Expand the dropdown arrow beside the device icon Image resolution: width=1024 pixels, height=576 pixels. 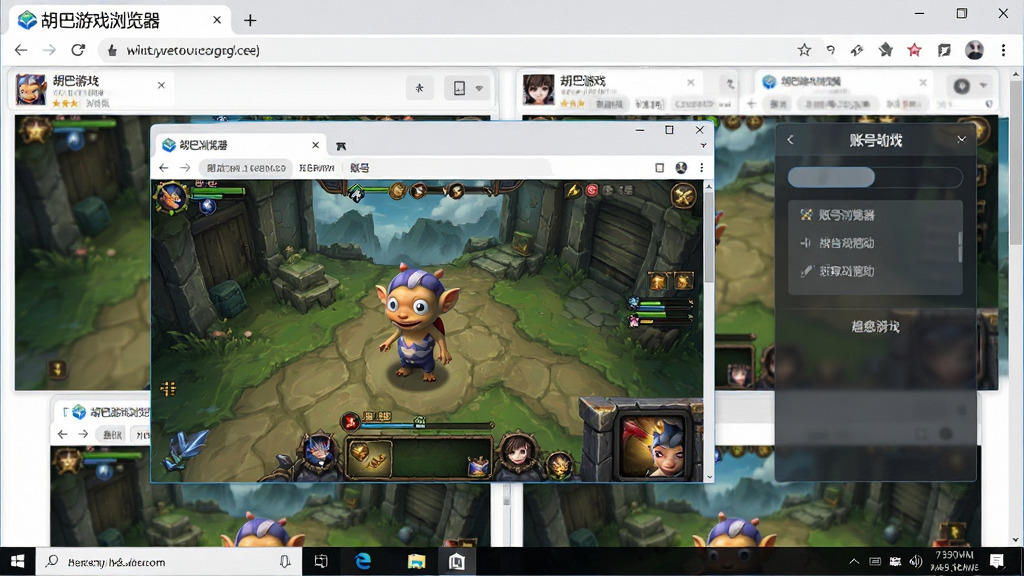tap(479, 88)
